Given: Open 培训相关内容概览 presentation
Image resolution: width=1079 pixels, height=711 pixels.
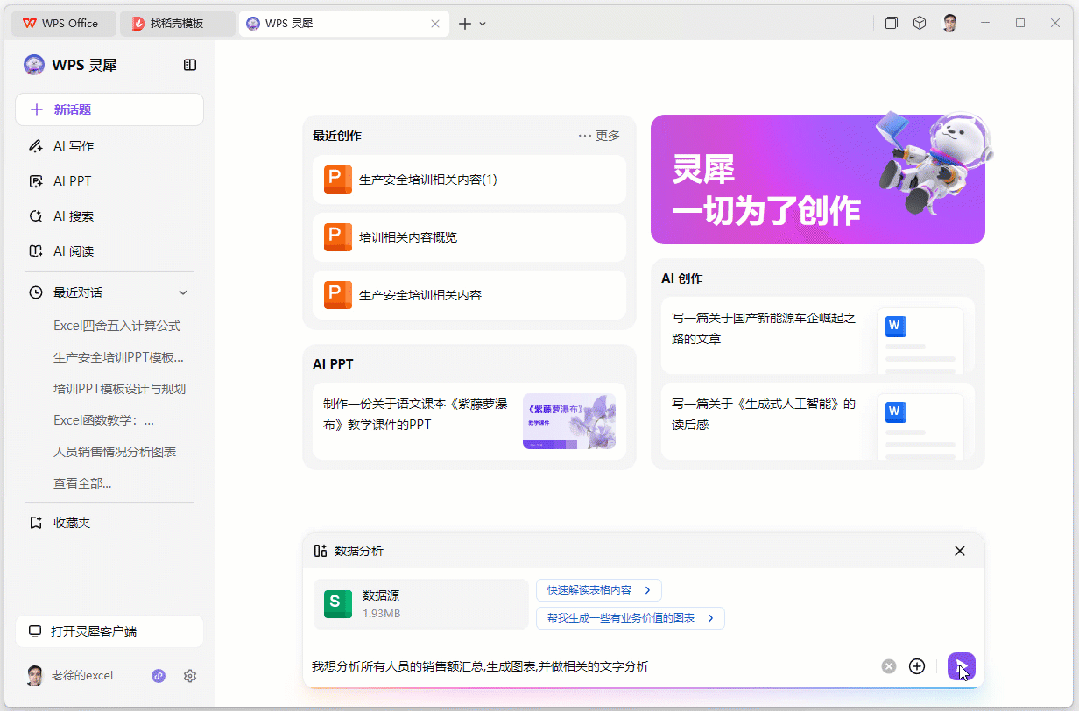Looking at the screenshot, I should pyautogui.click(x=469, y=237).
